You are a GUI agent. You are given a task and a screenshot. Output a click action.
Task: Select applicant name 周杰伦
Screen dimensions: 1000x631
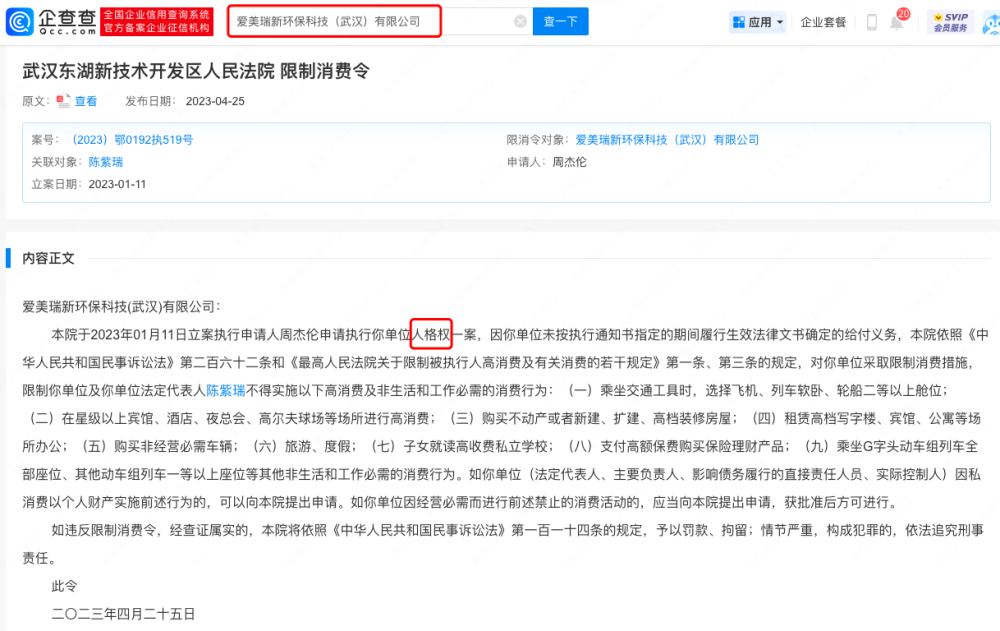570,162
